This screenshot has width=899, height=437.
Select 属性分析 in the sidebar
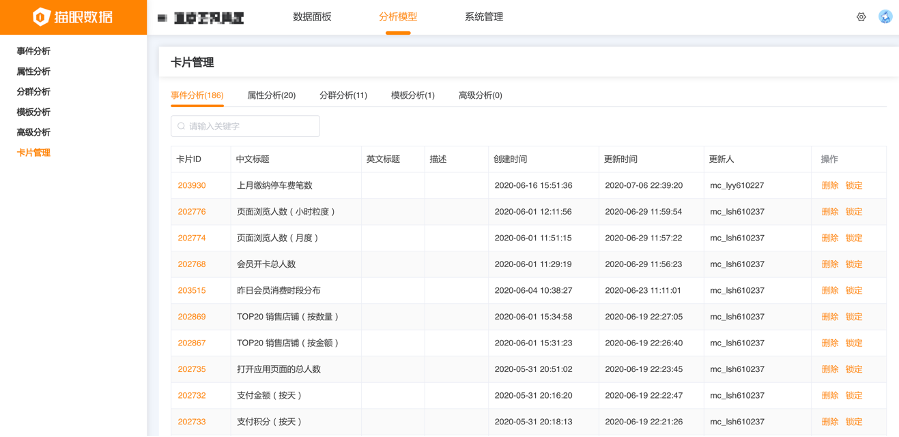click(x=33, y=71)
